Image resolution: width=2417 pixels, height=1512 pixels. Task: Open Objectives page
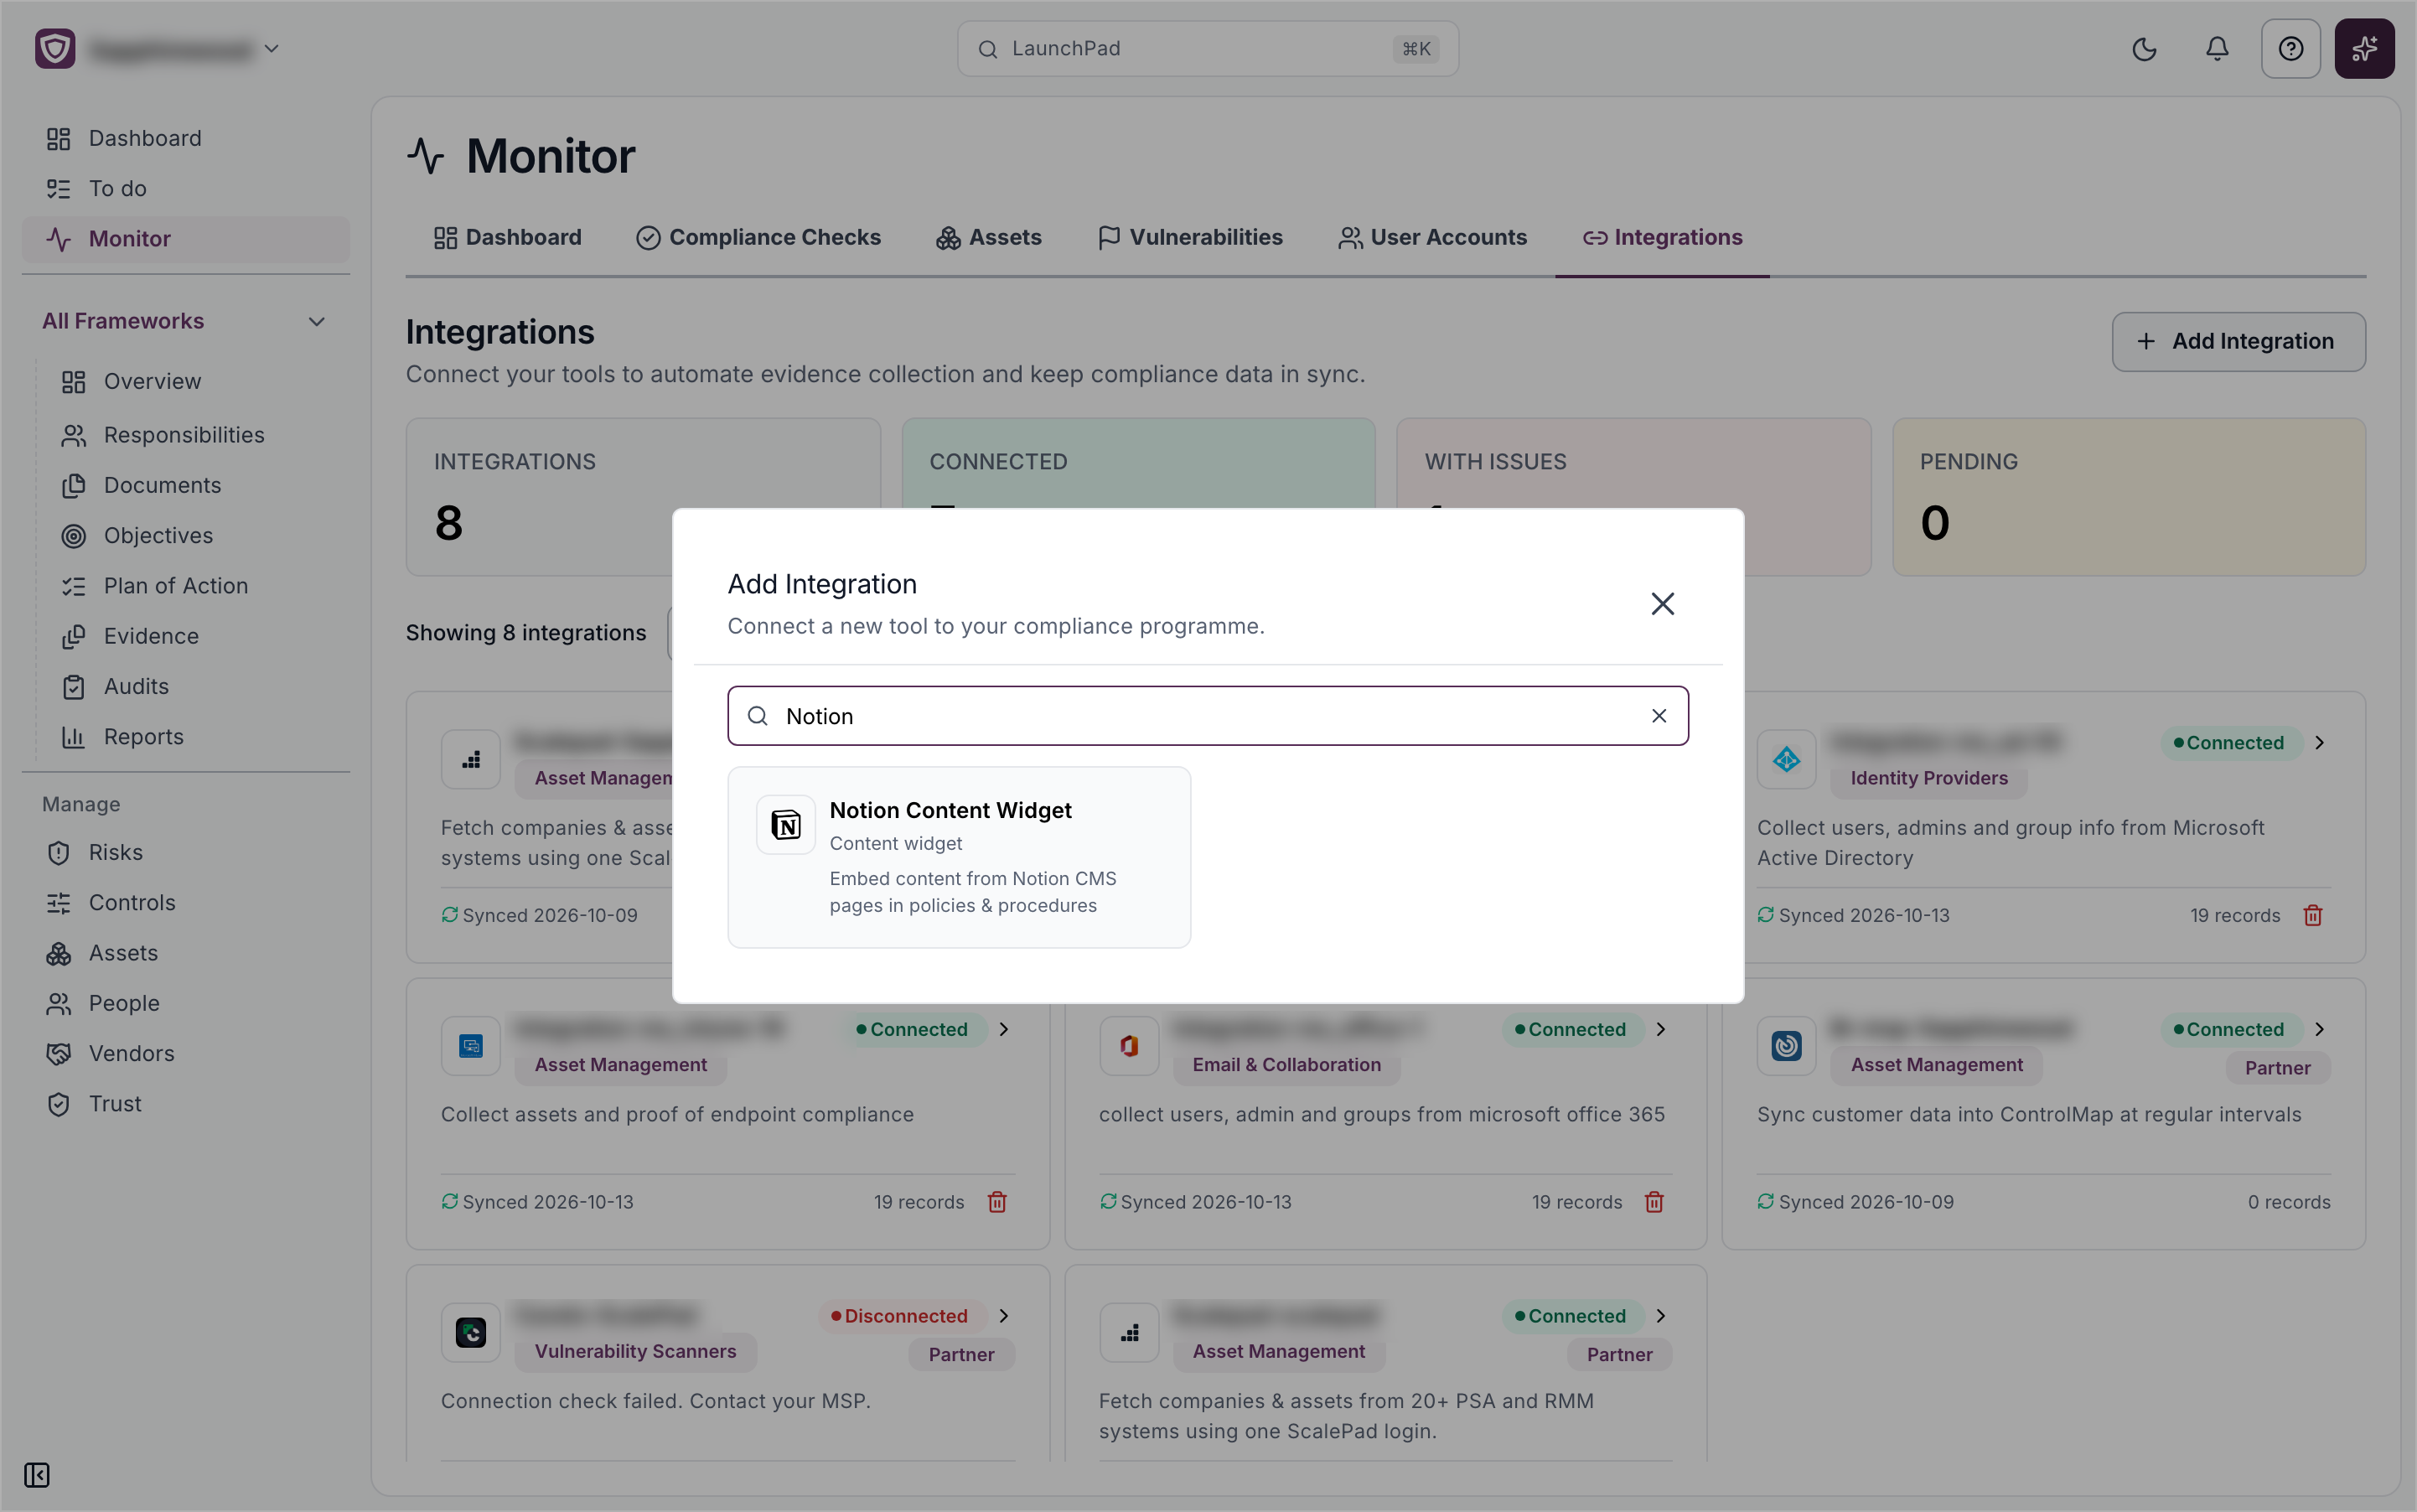click(x=158, y=536)
